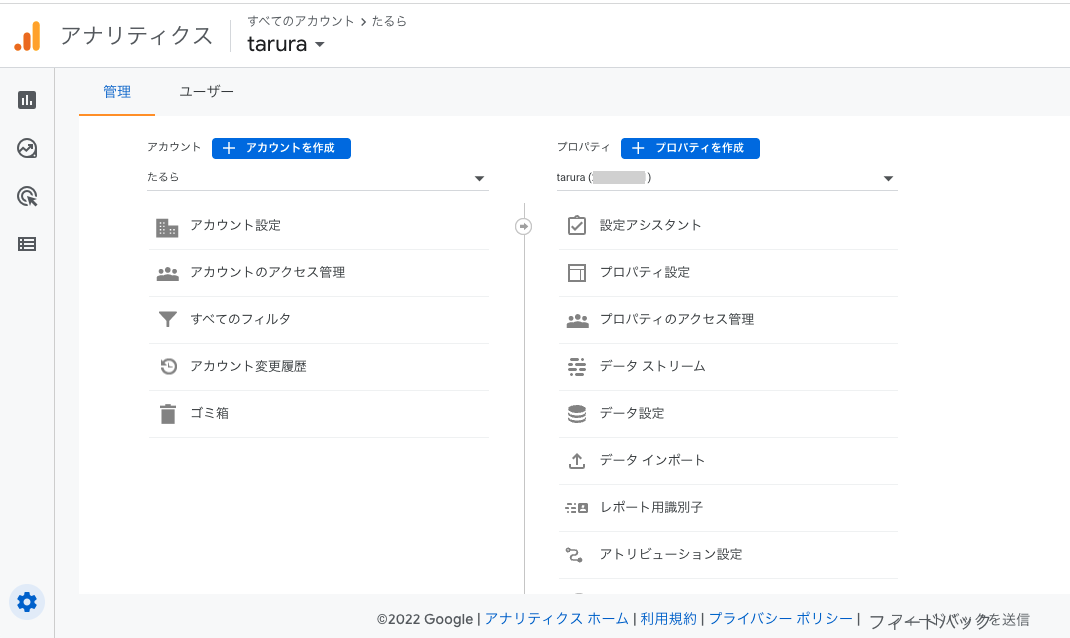Open the tarura property switcher in header

[286, 44]
